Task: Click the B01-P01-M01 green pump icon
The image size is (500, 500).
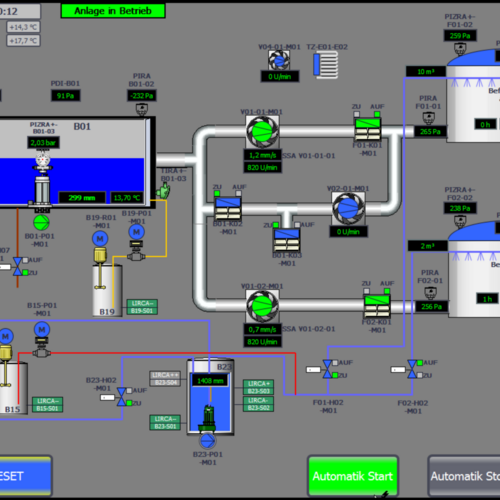Action: 41,223
